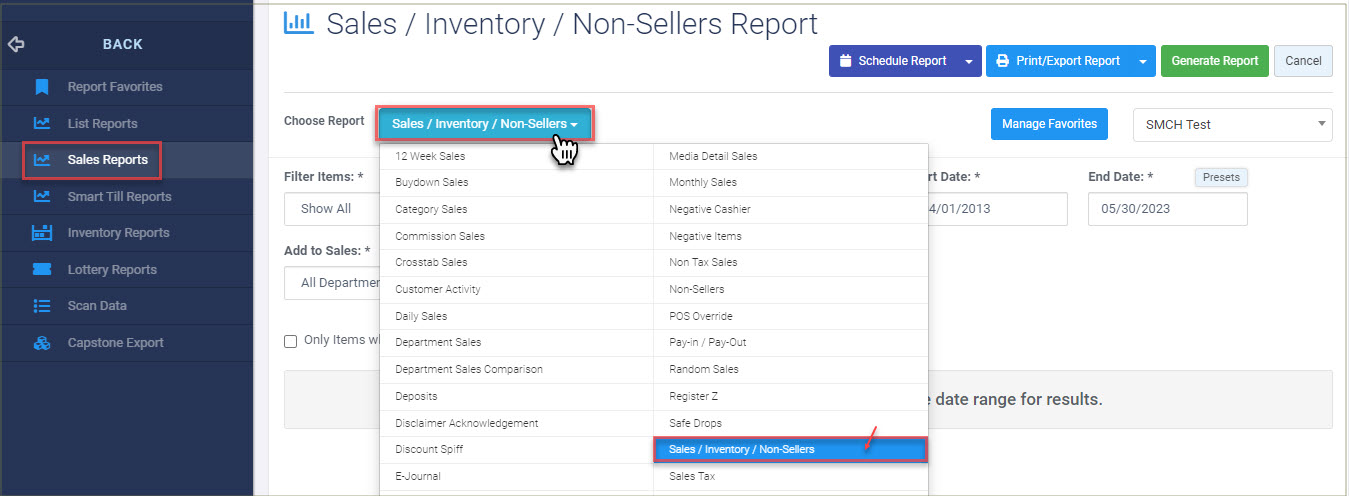Screen dimensions: 1349x496
Task: Click the Capstone Export cubes icon
Action: pos(42,343)
